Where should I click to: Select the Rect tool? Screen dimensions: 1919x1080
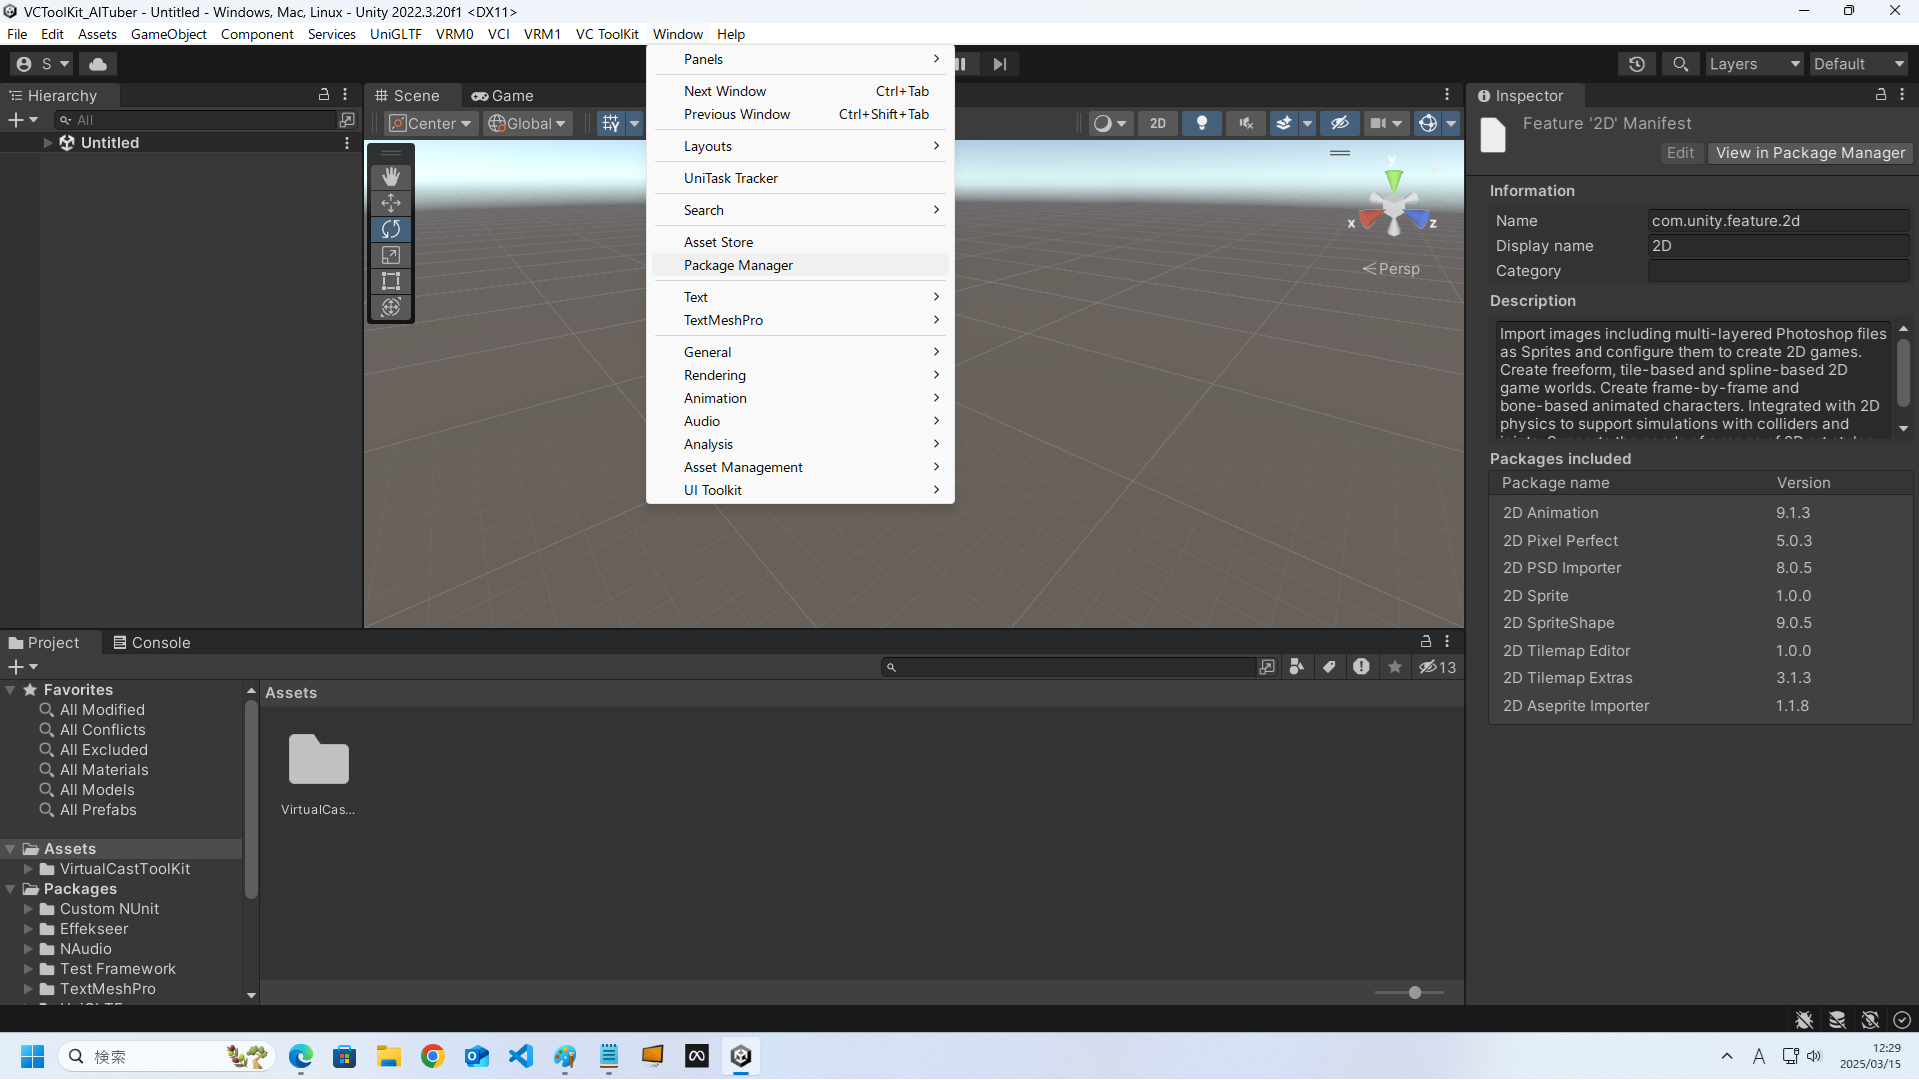[x=391, y=281]
